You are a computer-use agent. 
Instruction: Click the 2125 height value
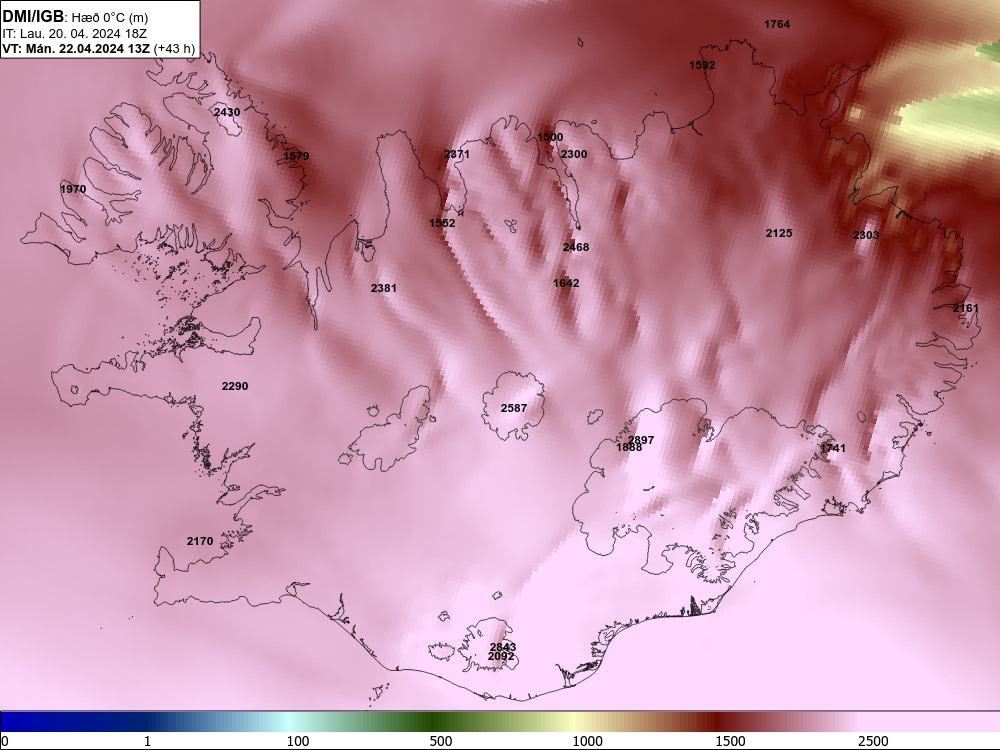click(x=779, y=233)
